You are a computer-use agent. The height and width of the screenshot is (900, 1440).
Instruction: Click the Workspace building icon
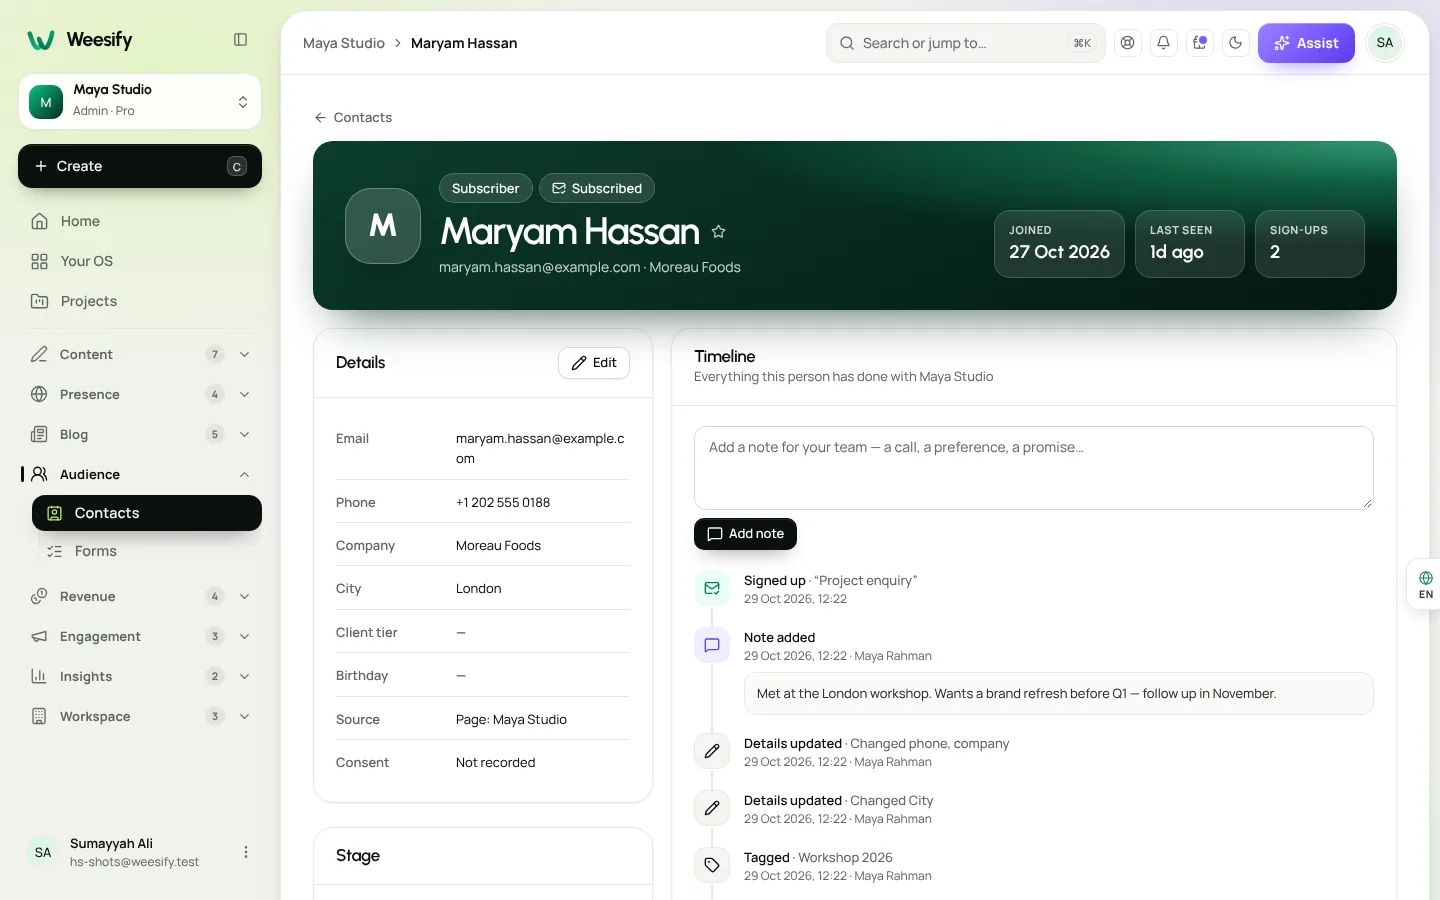pyautogui.click(x=39, y=716)
